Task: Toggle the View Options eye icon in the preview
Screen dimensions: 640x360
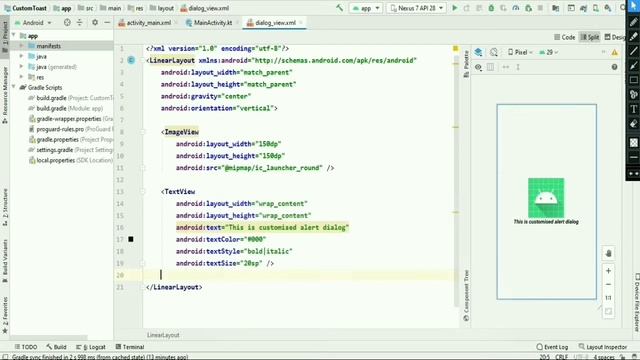Action: pos(478,67)
